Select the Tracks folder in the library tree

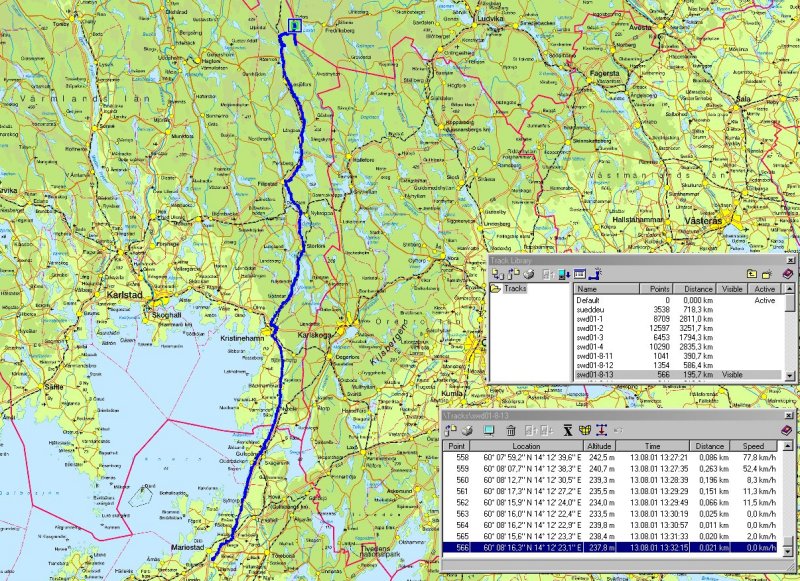tap(515, 289)
